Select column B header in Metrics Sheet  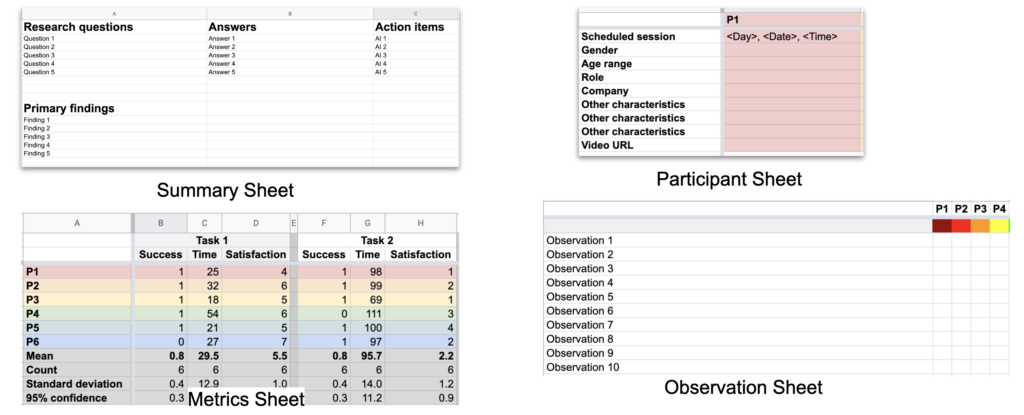tap(160, 224)
